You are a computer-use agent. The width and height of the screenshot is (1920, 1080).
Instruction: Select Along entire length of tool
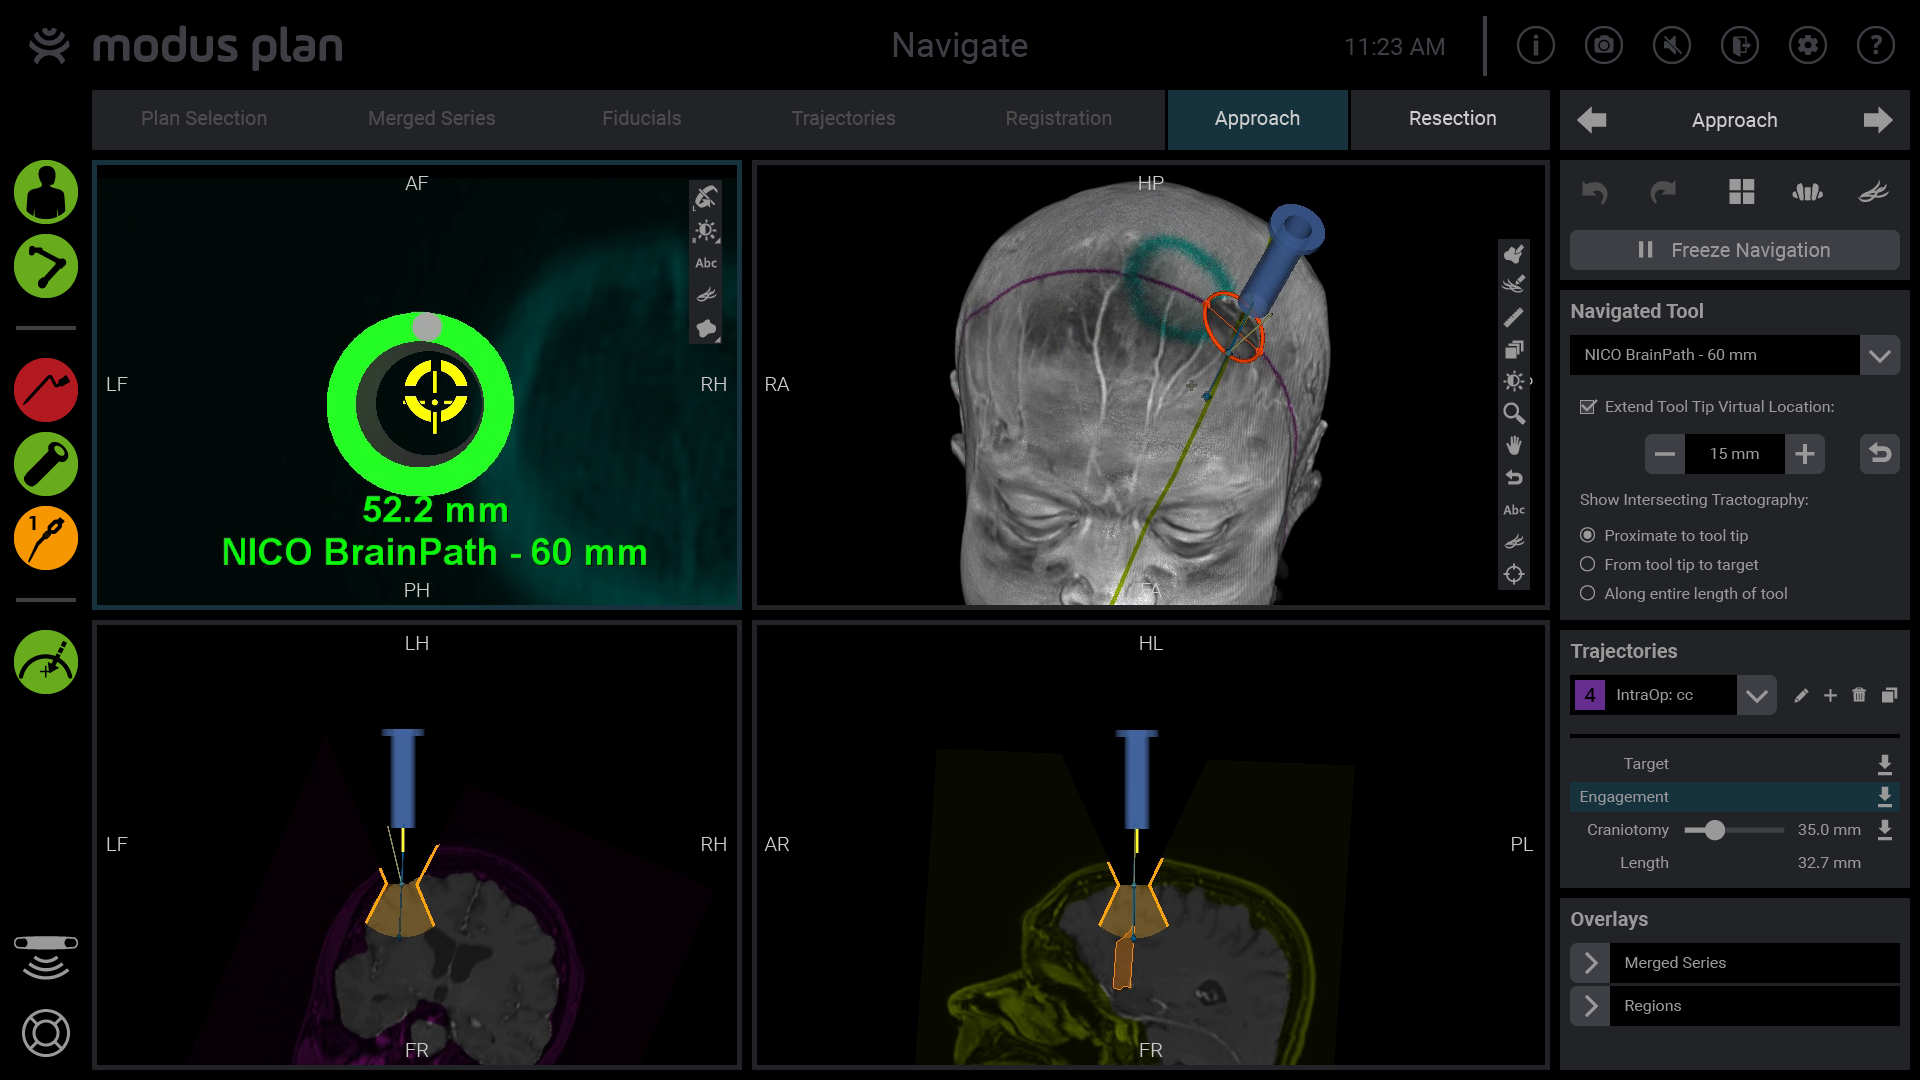click(x=1587, y=594)
